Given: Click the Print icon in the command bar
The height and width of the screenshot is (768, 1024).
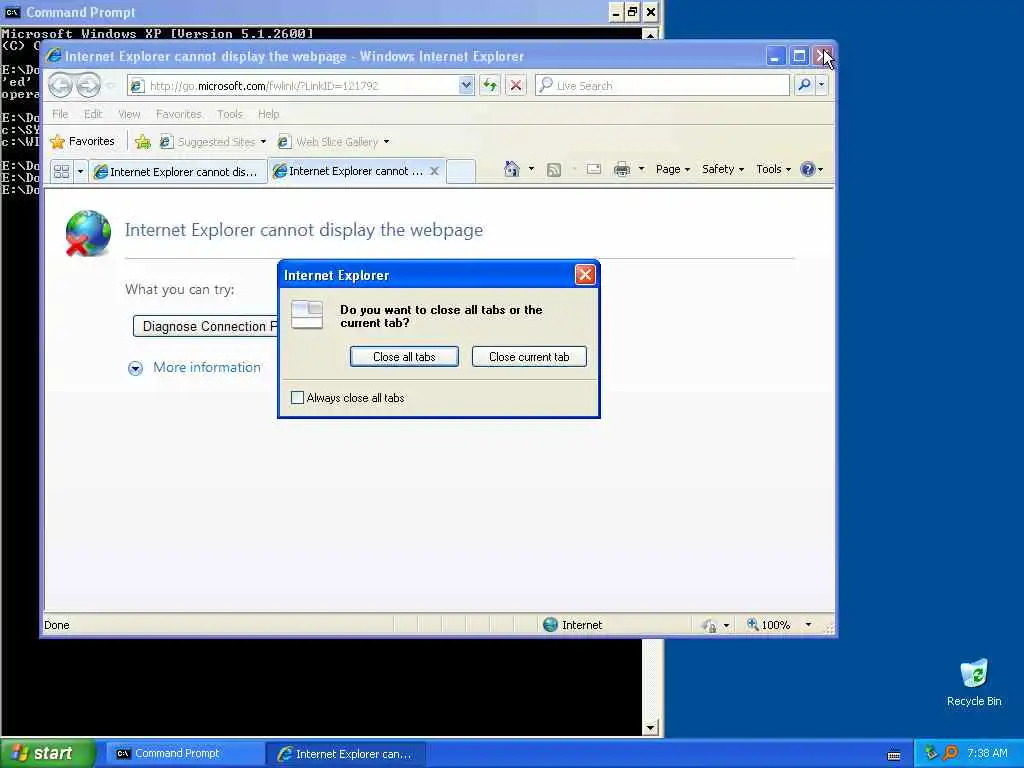Looking at the screenshot, I should [x=622, y=169].
